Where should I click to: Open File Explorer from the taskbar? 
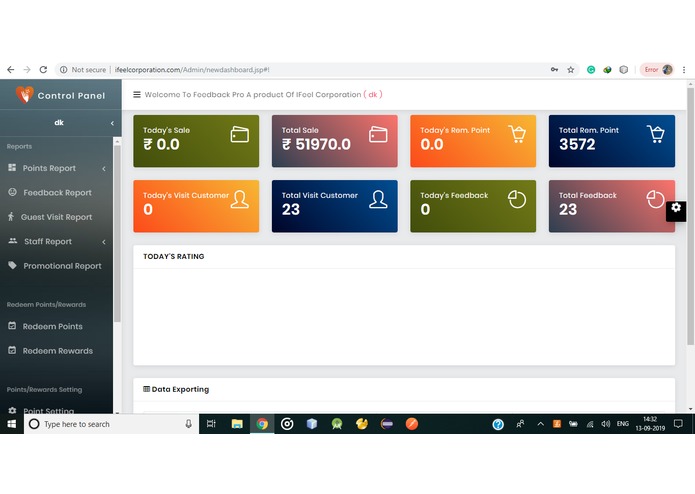click(237, 424)
